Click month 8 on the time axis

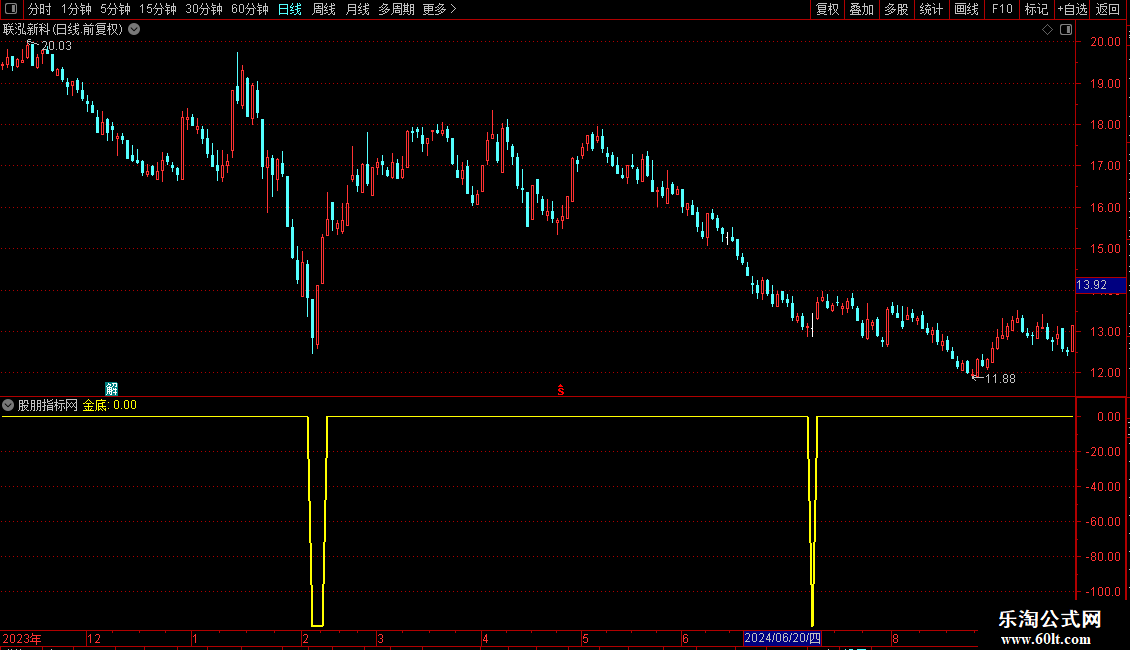895,638
